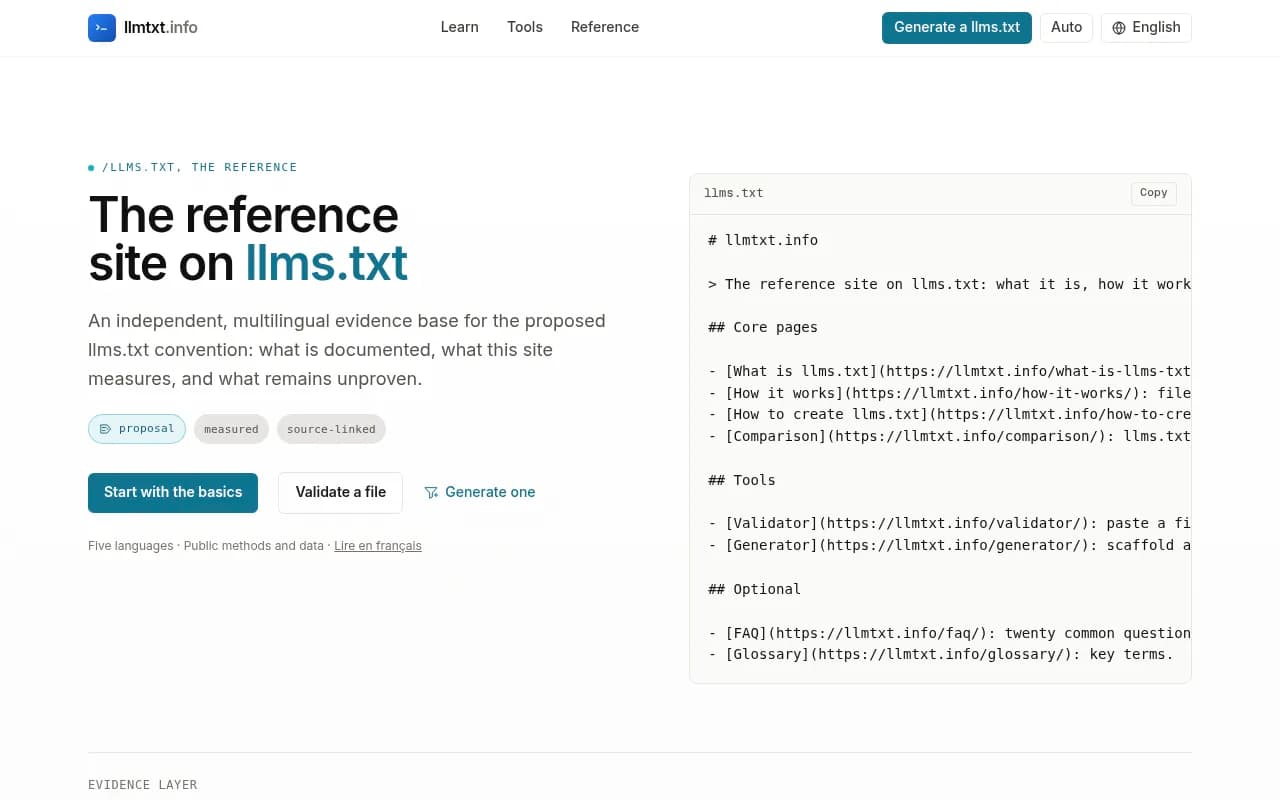Click the '## Core pages' code line
Image resolution: width=1280 pixels, height=800 pixels.
(x=763, y=327)
